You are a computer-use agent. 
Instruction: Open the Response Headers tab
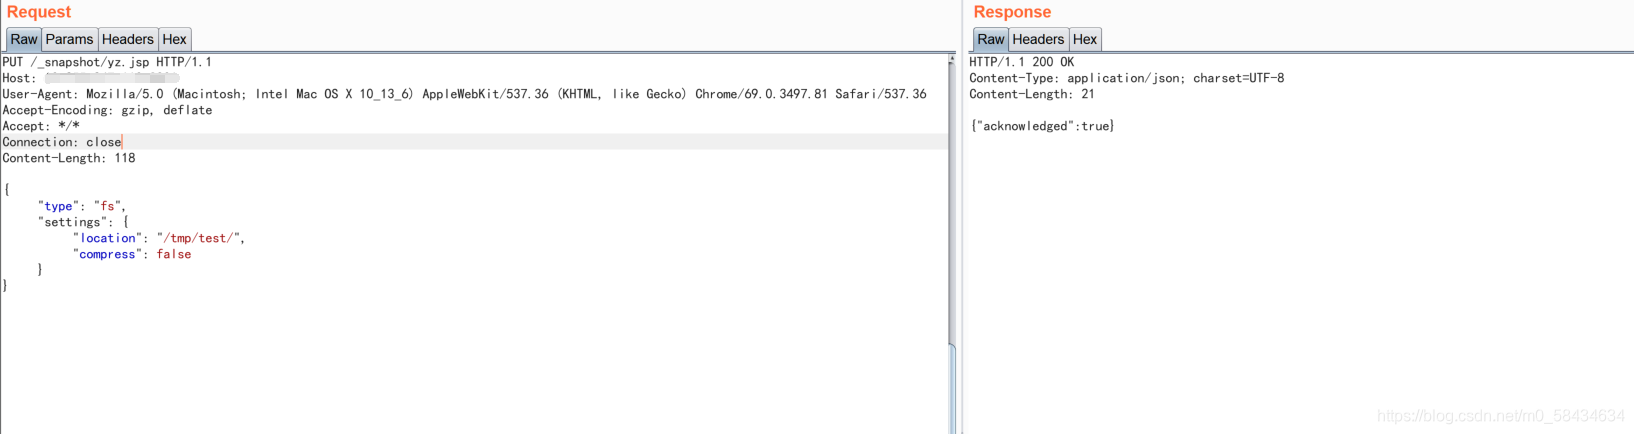coord(1038,39)
